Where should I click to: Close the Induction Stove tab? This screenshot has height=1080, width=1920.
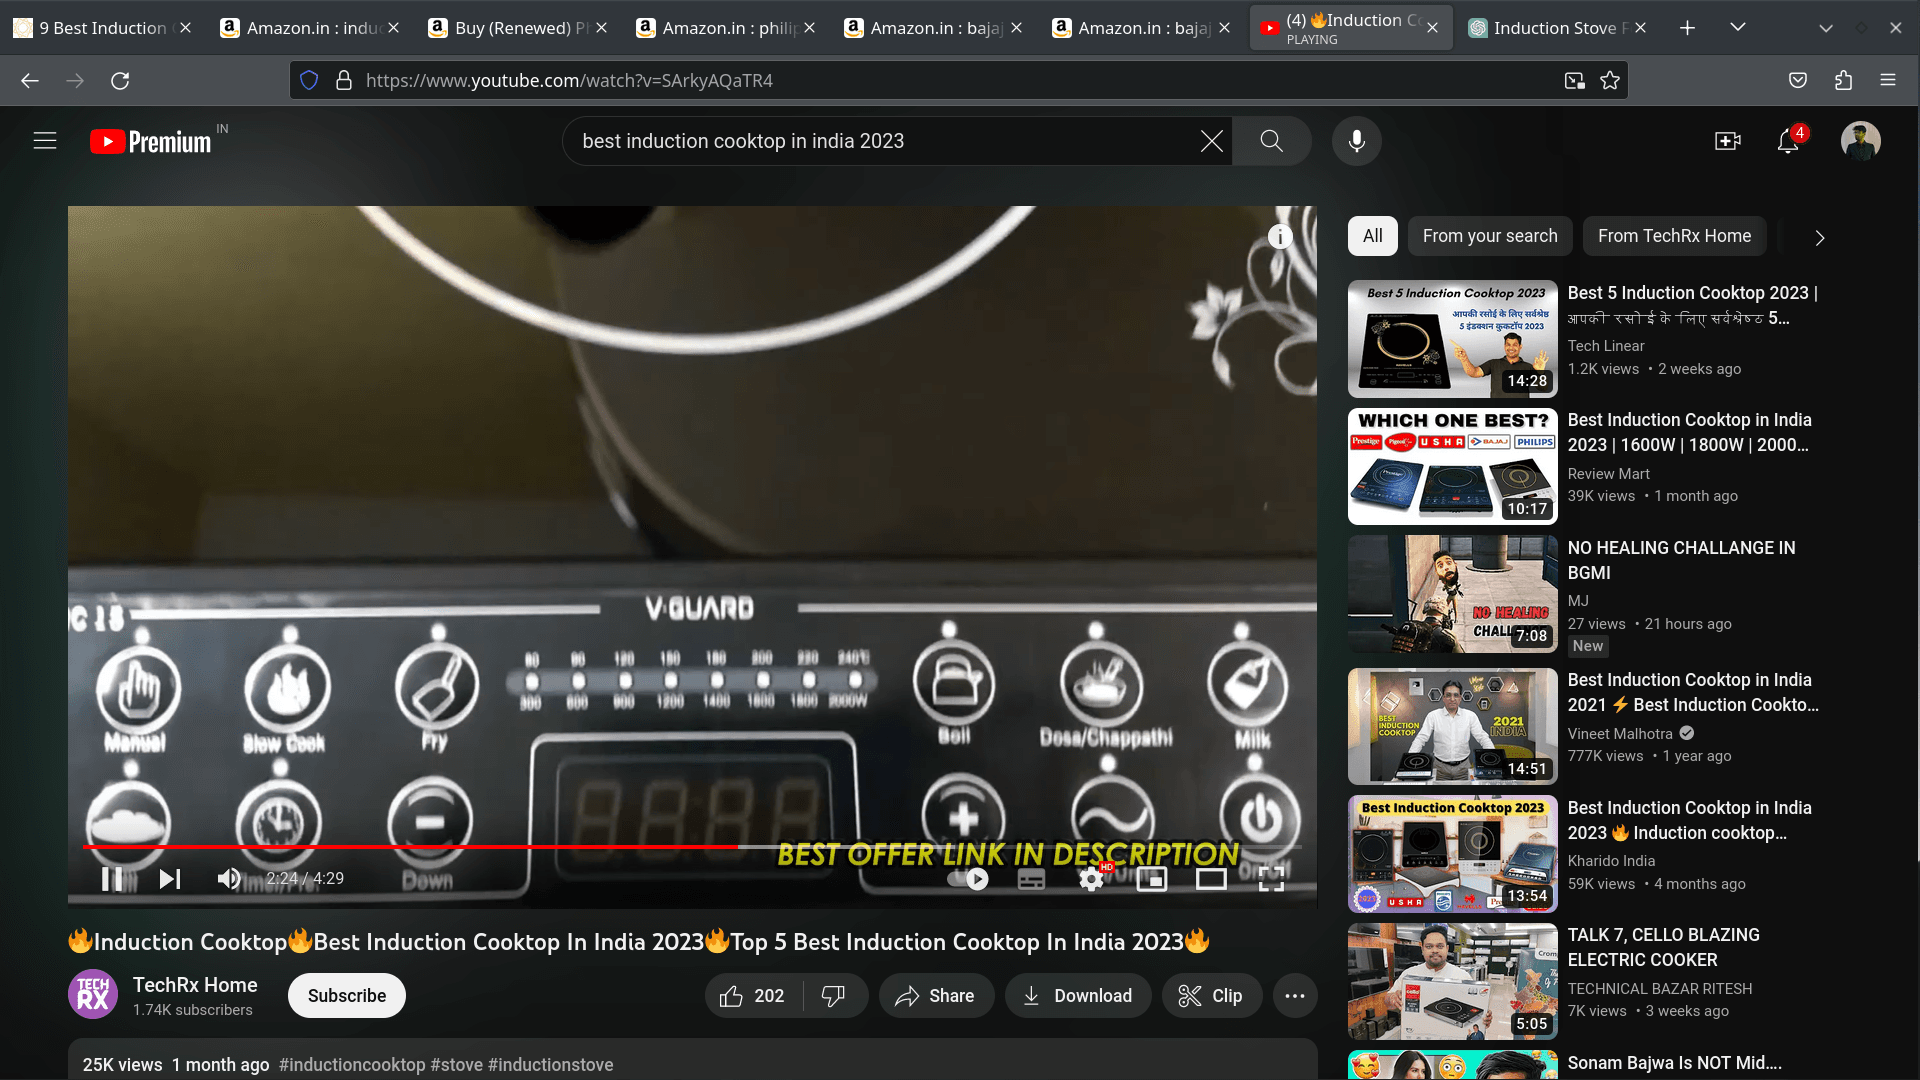click(1640, 28)
